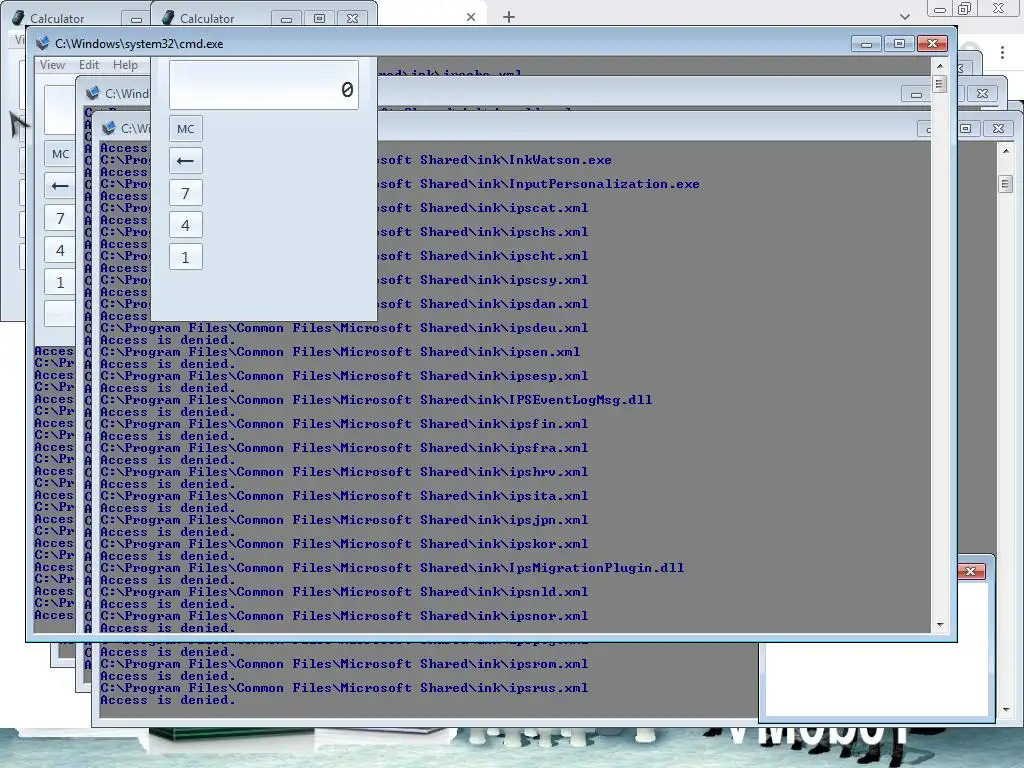The height and width of the screenshot is (768, 1024).
Task: Click the console icon of the 'C:\Wi' window
Action: pyautogui.click(x=108, y=128)
